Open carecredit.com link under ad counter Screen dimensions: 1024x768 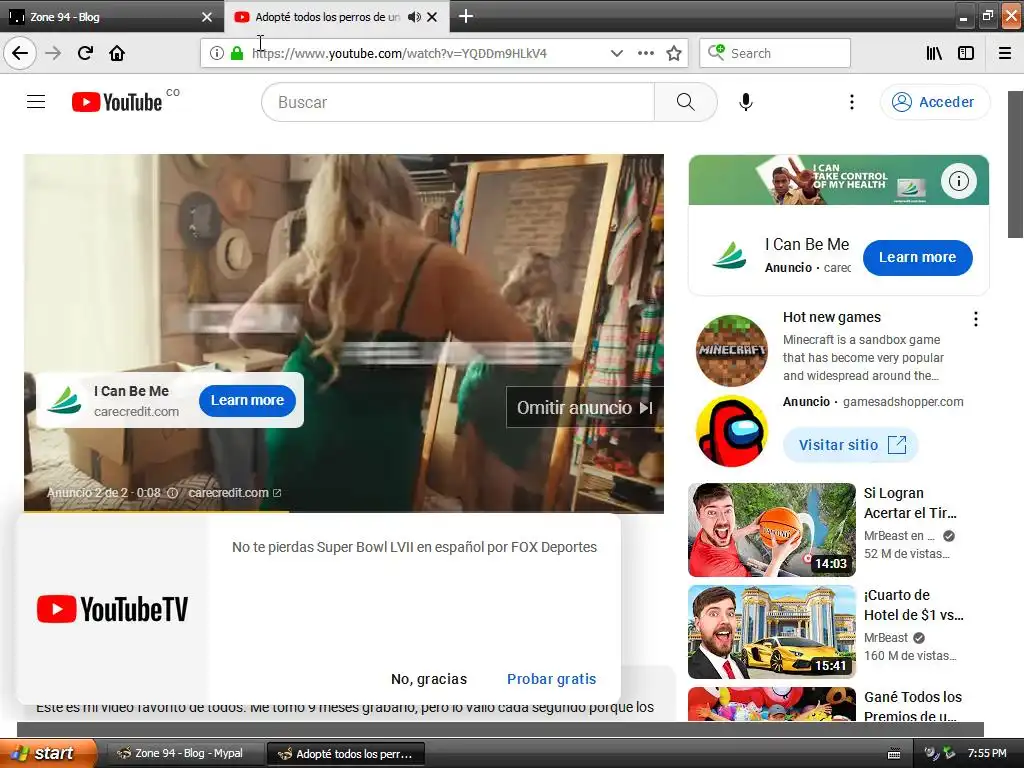coord(234,492)
